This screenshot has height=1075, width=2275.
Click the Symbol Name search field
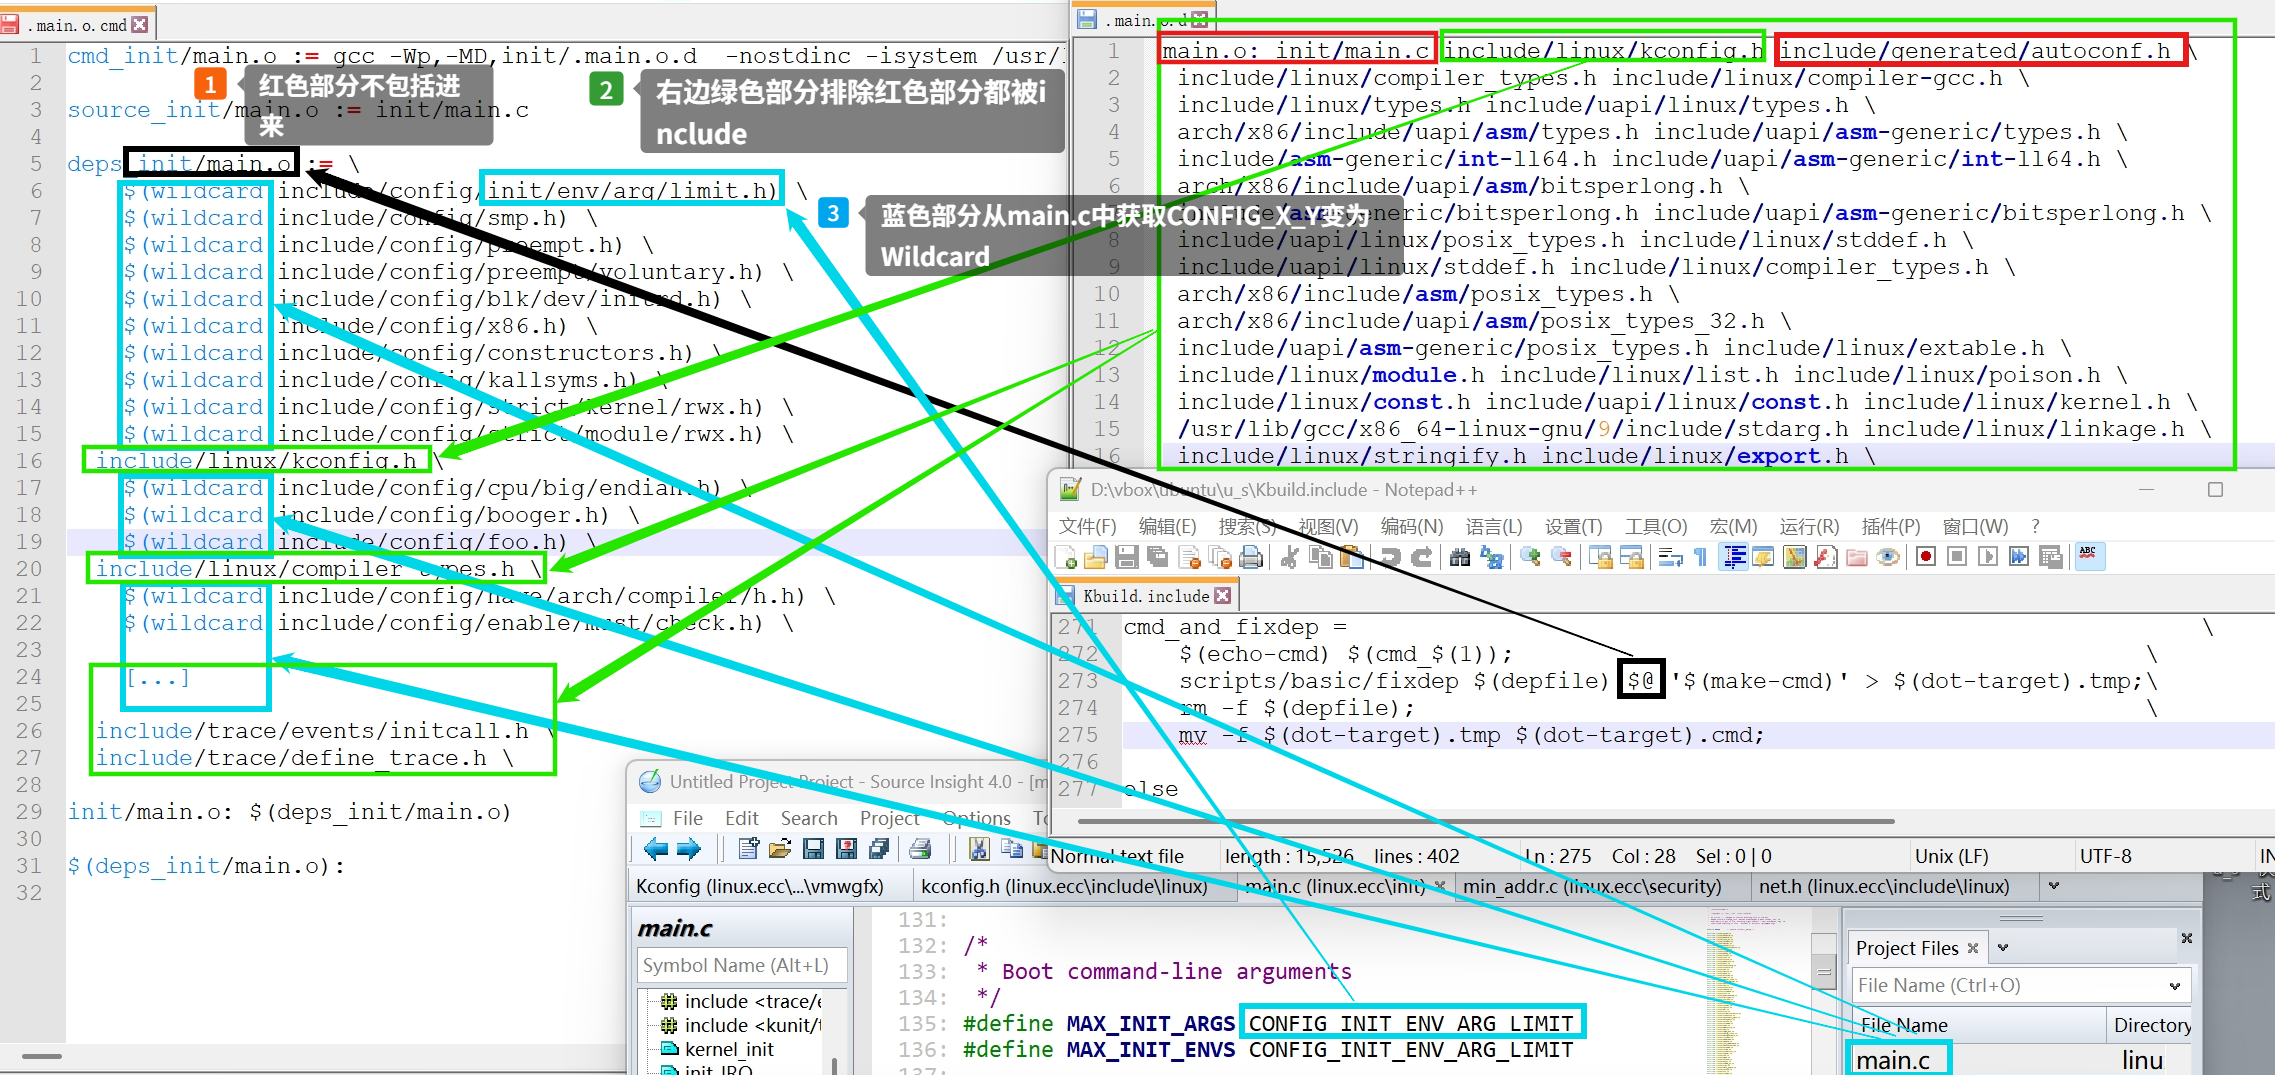coord(742,965)
